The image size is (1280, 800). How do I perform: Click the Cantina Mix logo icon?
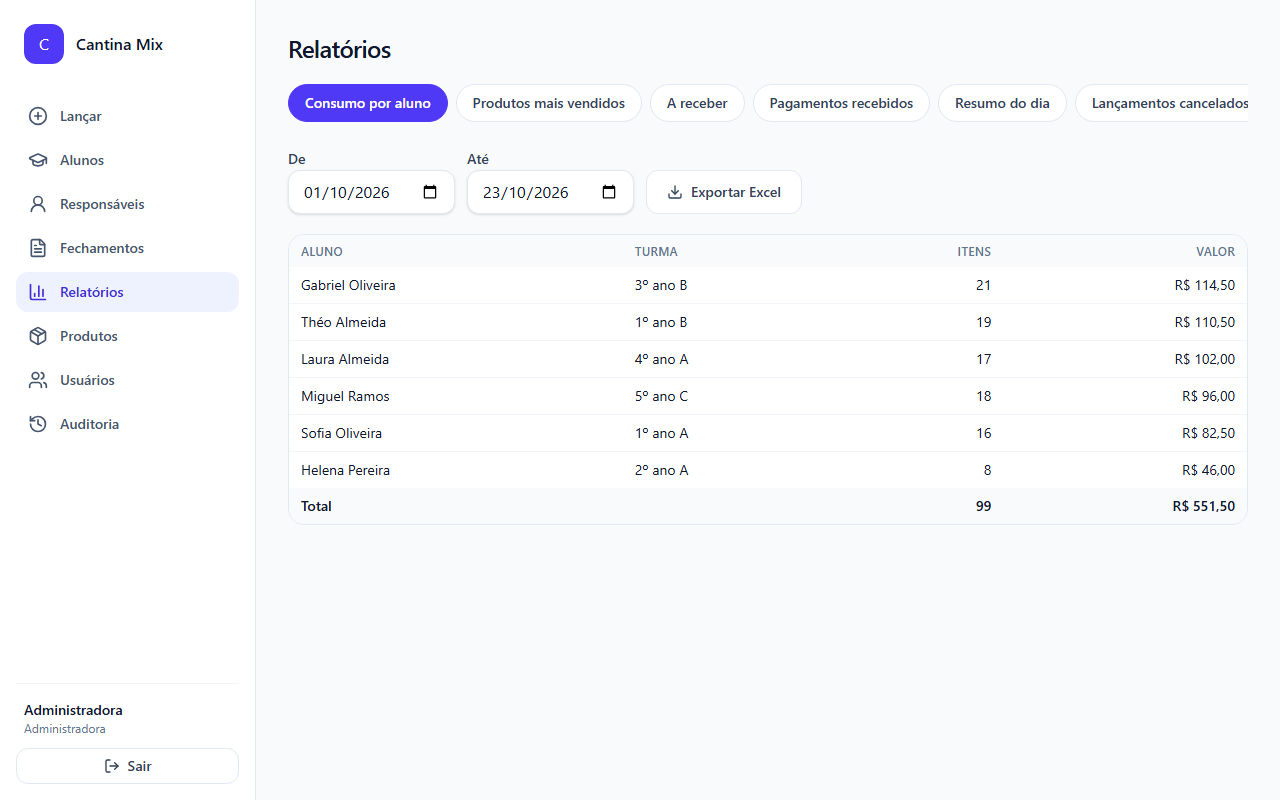(44, 44)
